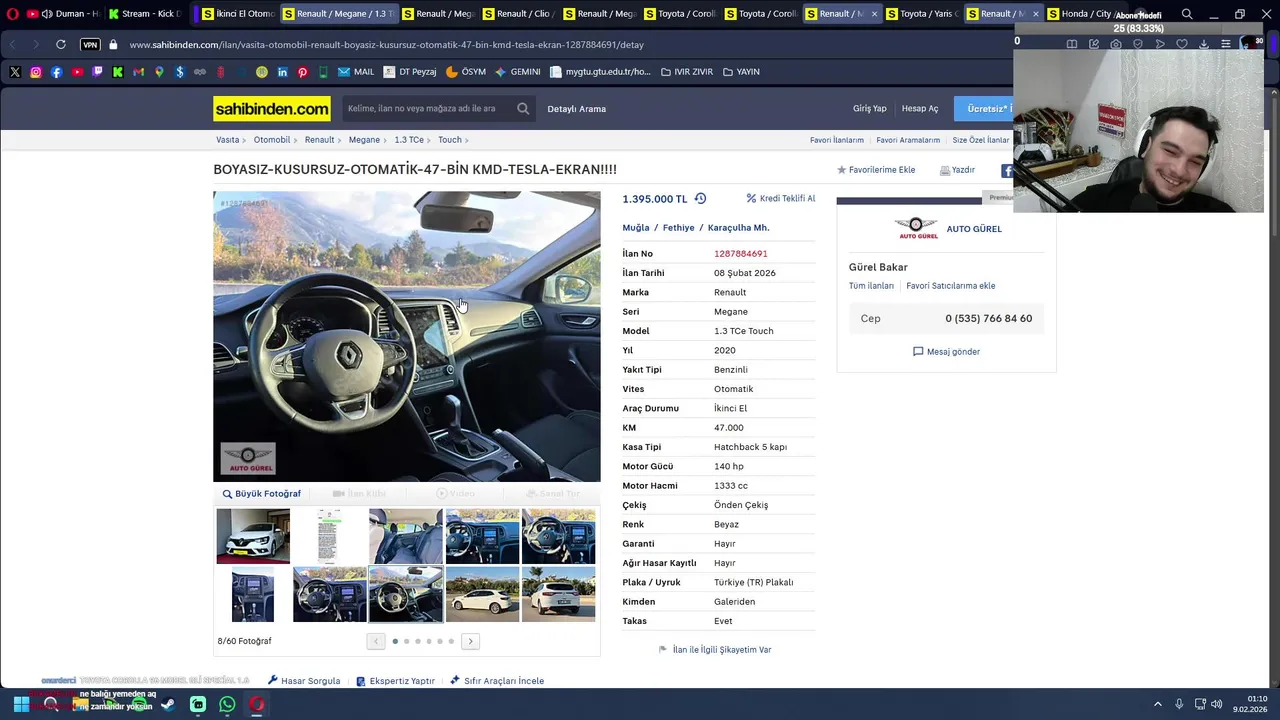Click Favori Satıcılarıma ekle
Image resolution: width=1280 pixels, height=720 pixels.
tap(951, 286)
